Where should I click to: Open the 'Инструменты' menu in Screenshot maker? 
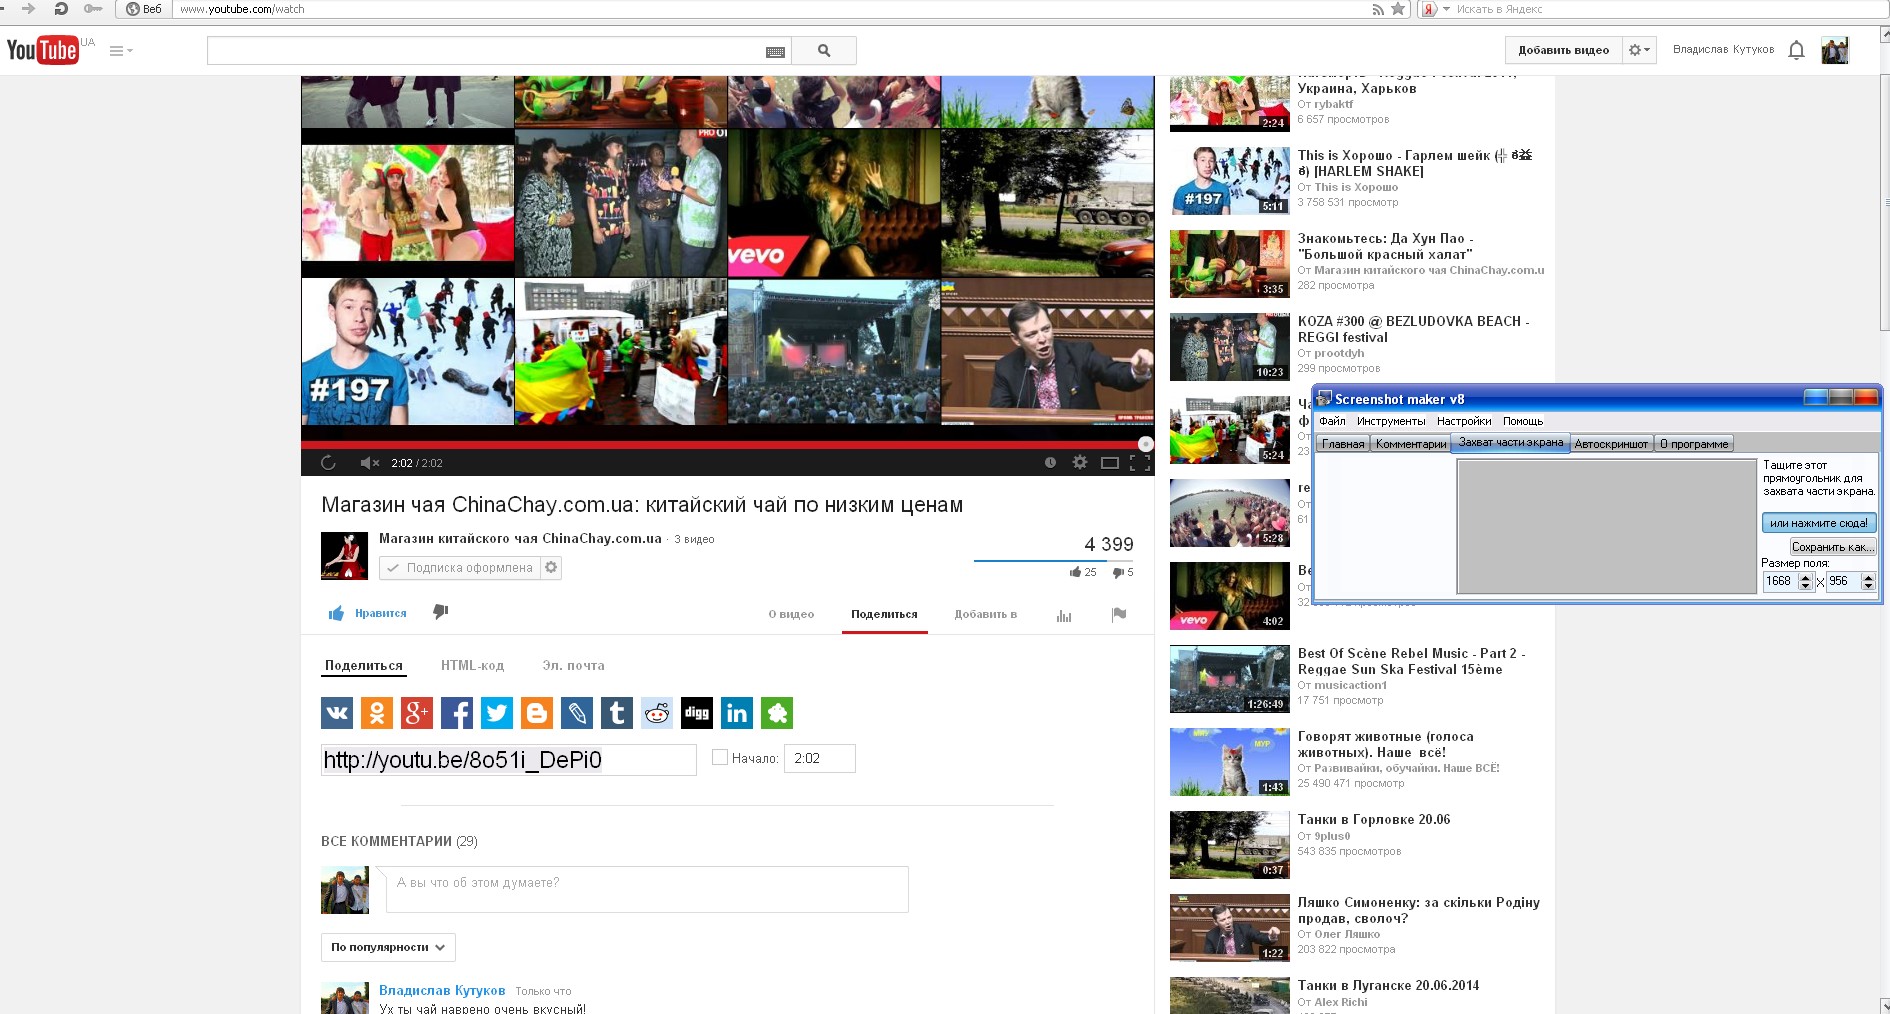click(1391, 421)
